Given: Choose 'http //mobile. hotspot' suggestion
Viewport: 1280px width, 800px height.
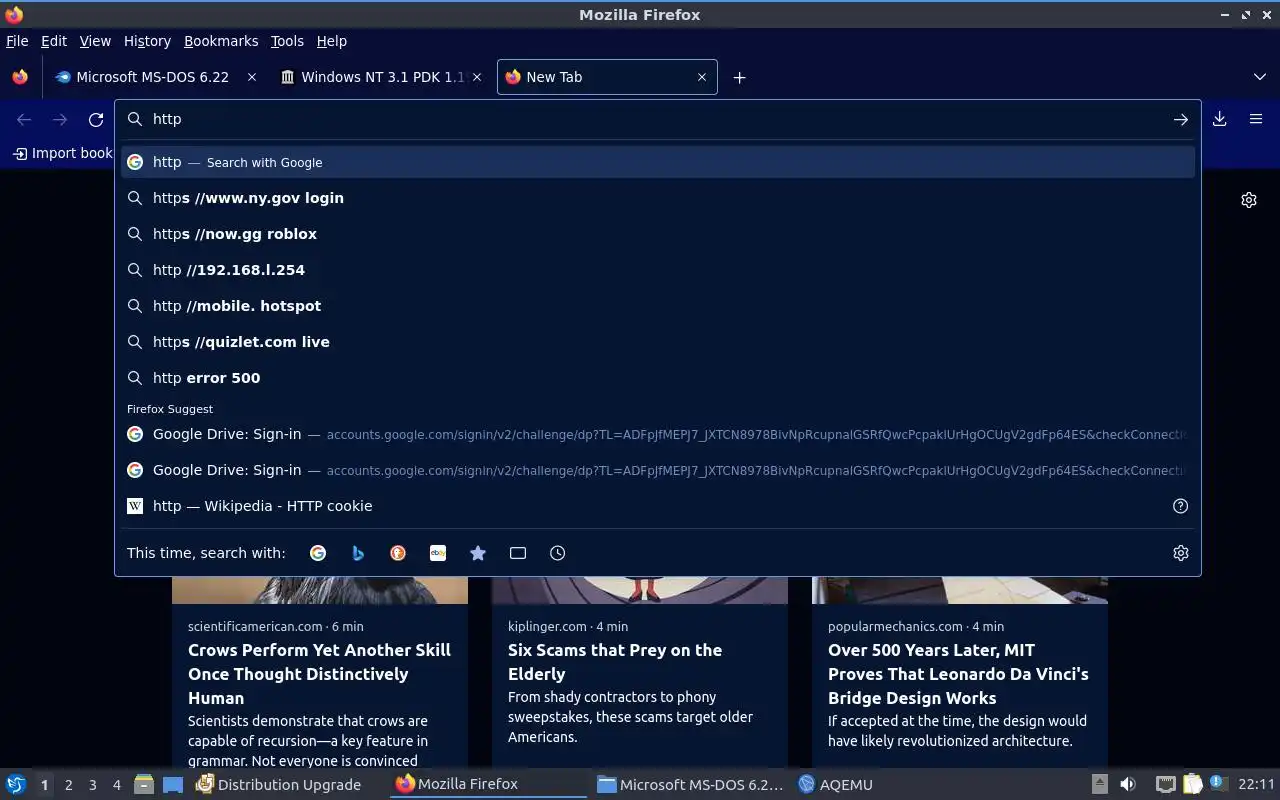Looking at the screenshot, I should click(x=658, y=306).
